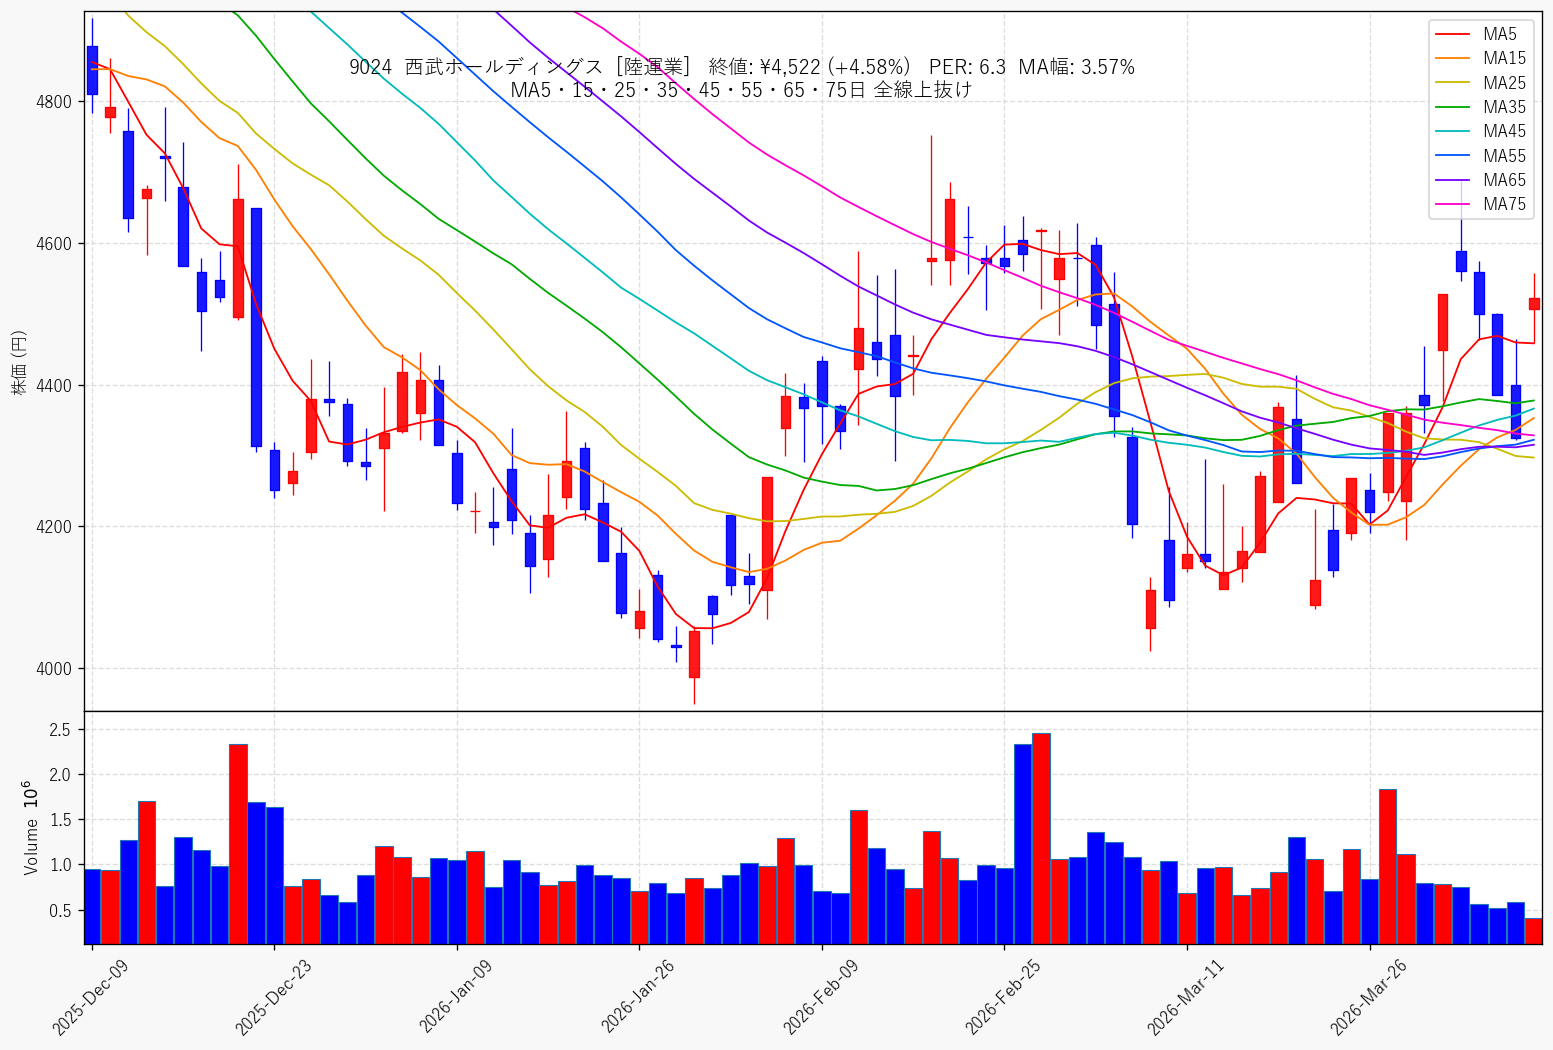Image resolution: width=1553 pixels, height=1050 pixels.
Task: Click the 4400 price axis tick
Action: (x=53, y=386)
